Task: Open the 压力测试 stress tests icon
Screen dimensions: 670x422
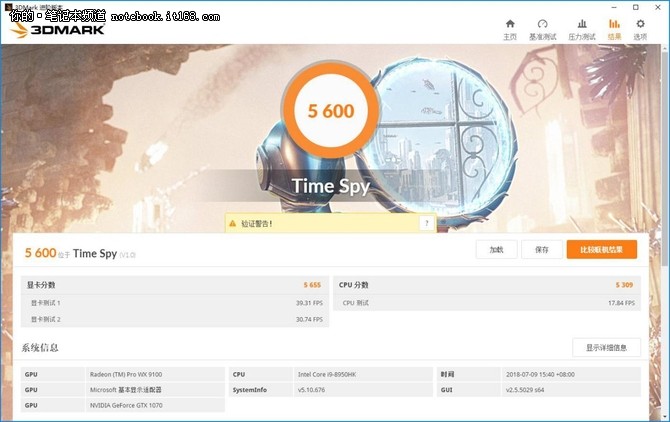Action: tap(582, 24)
